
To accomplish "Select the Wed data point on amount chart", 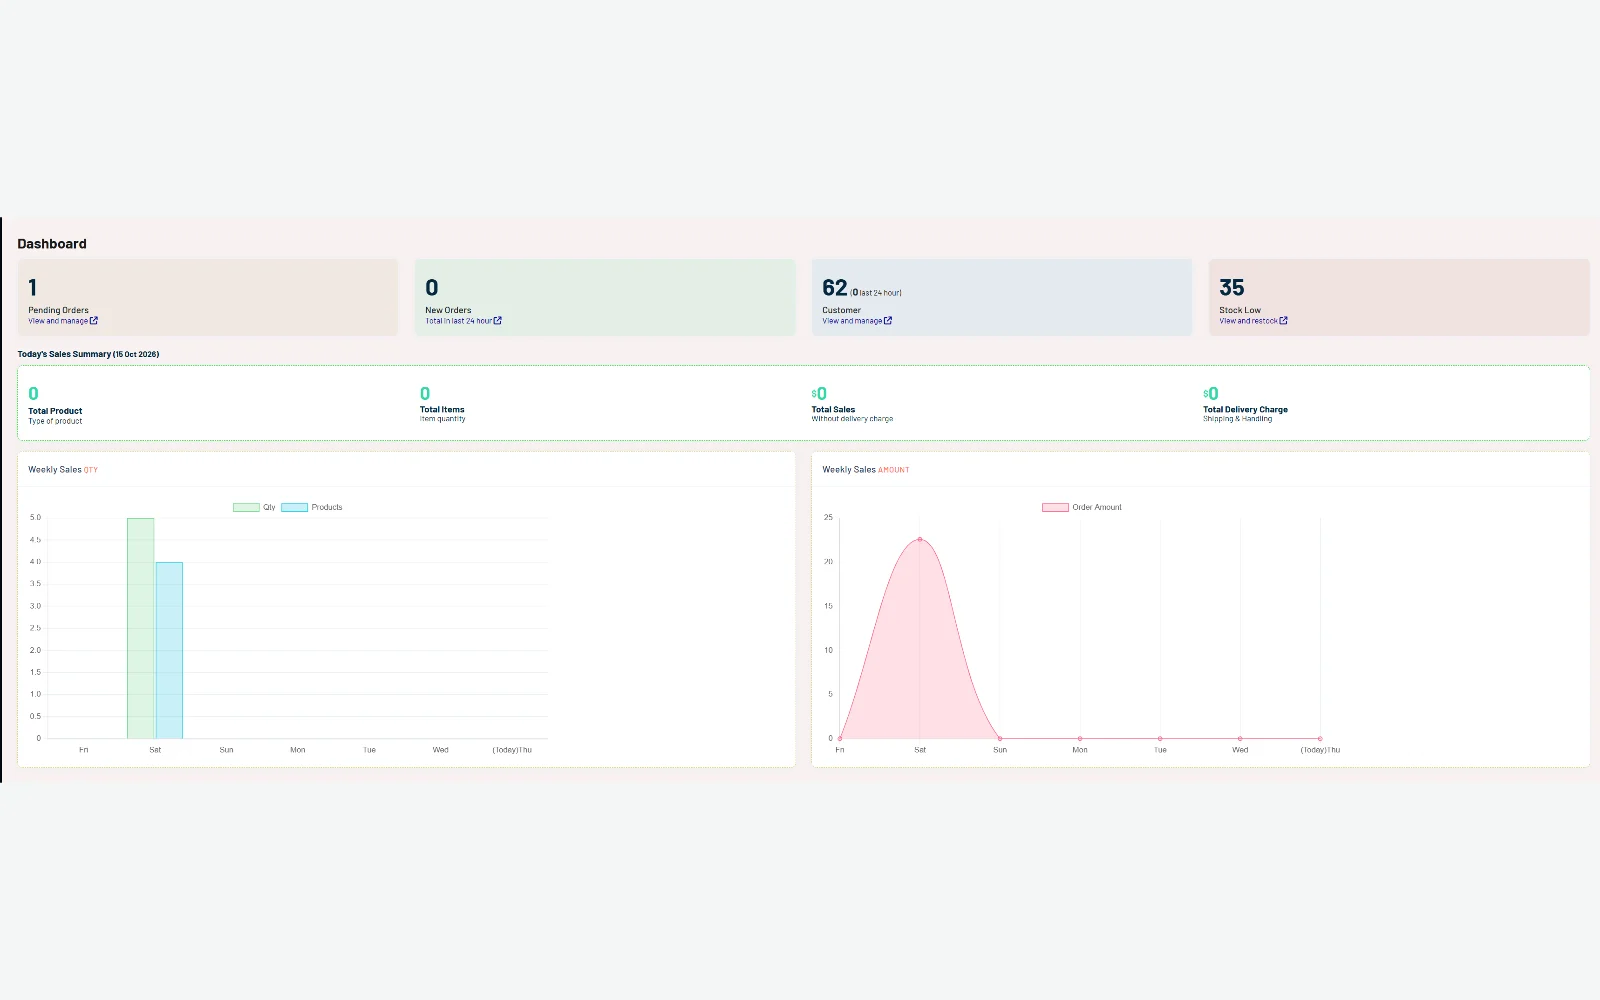I will 1240,739.
